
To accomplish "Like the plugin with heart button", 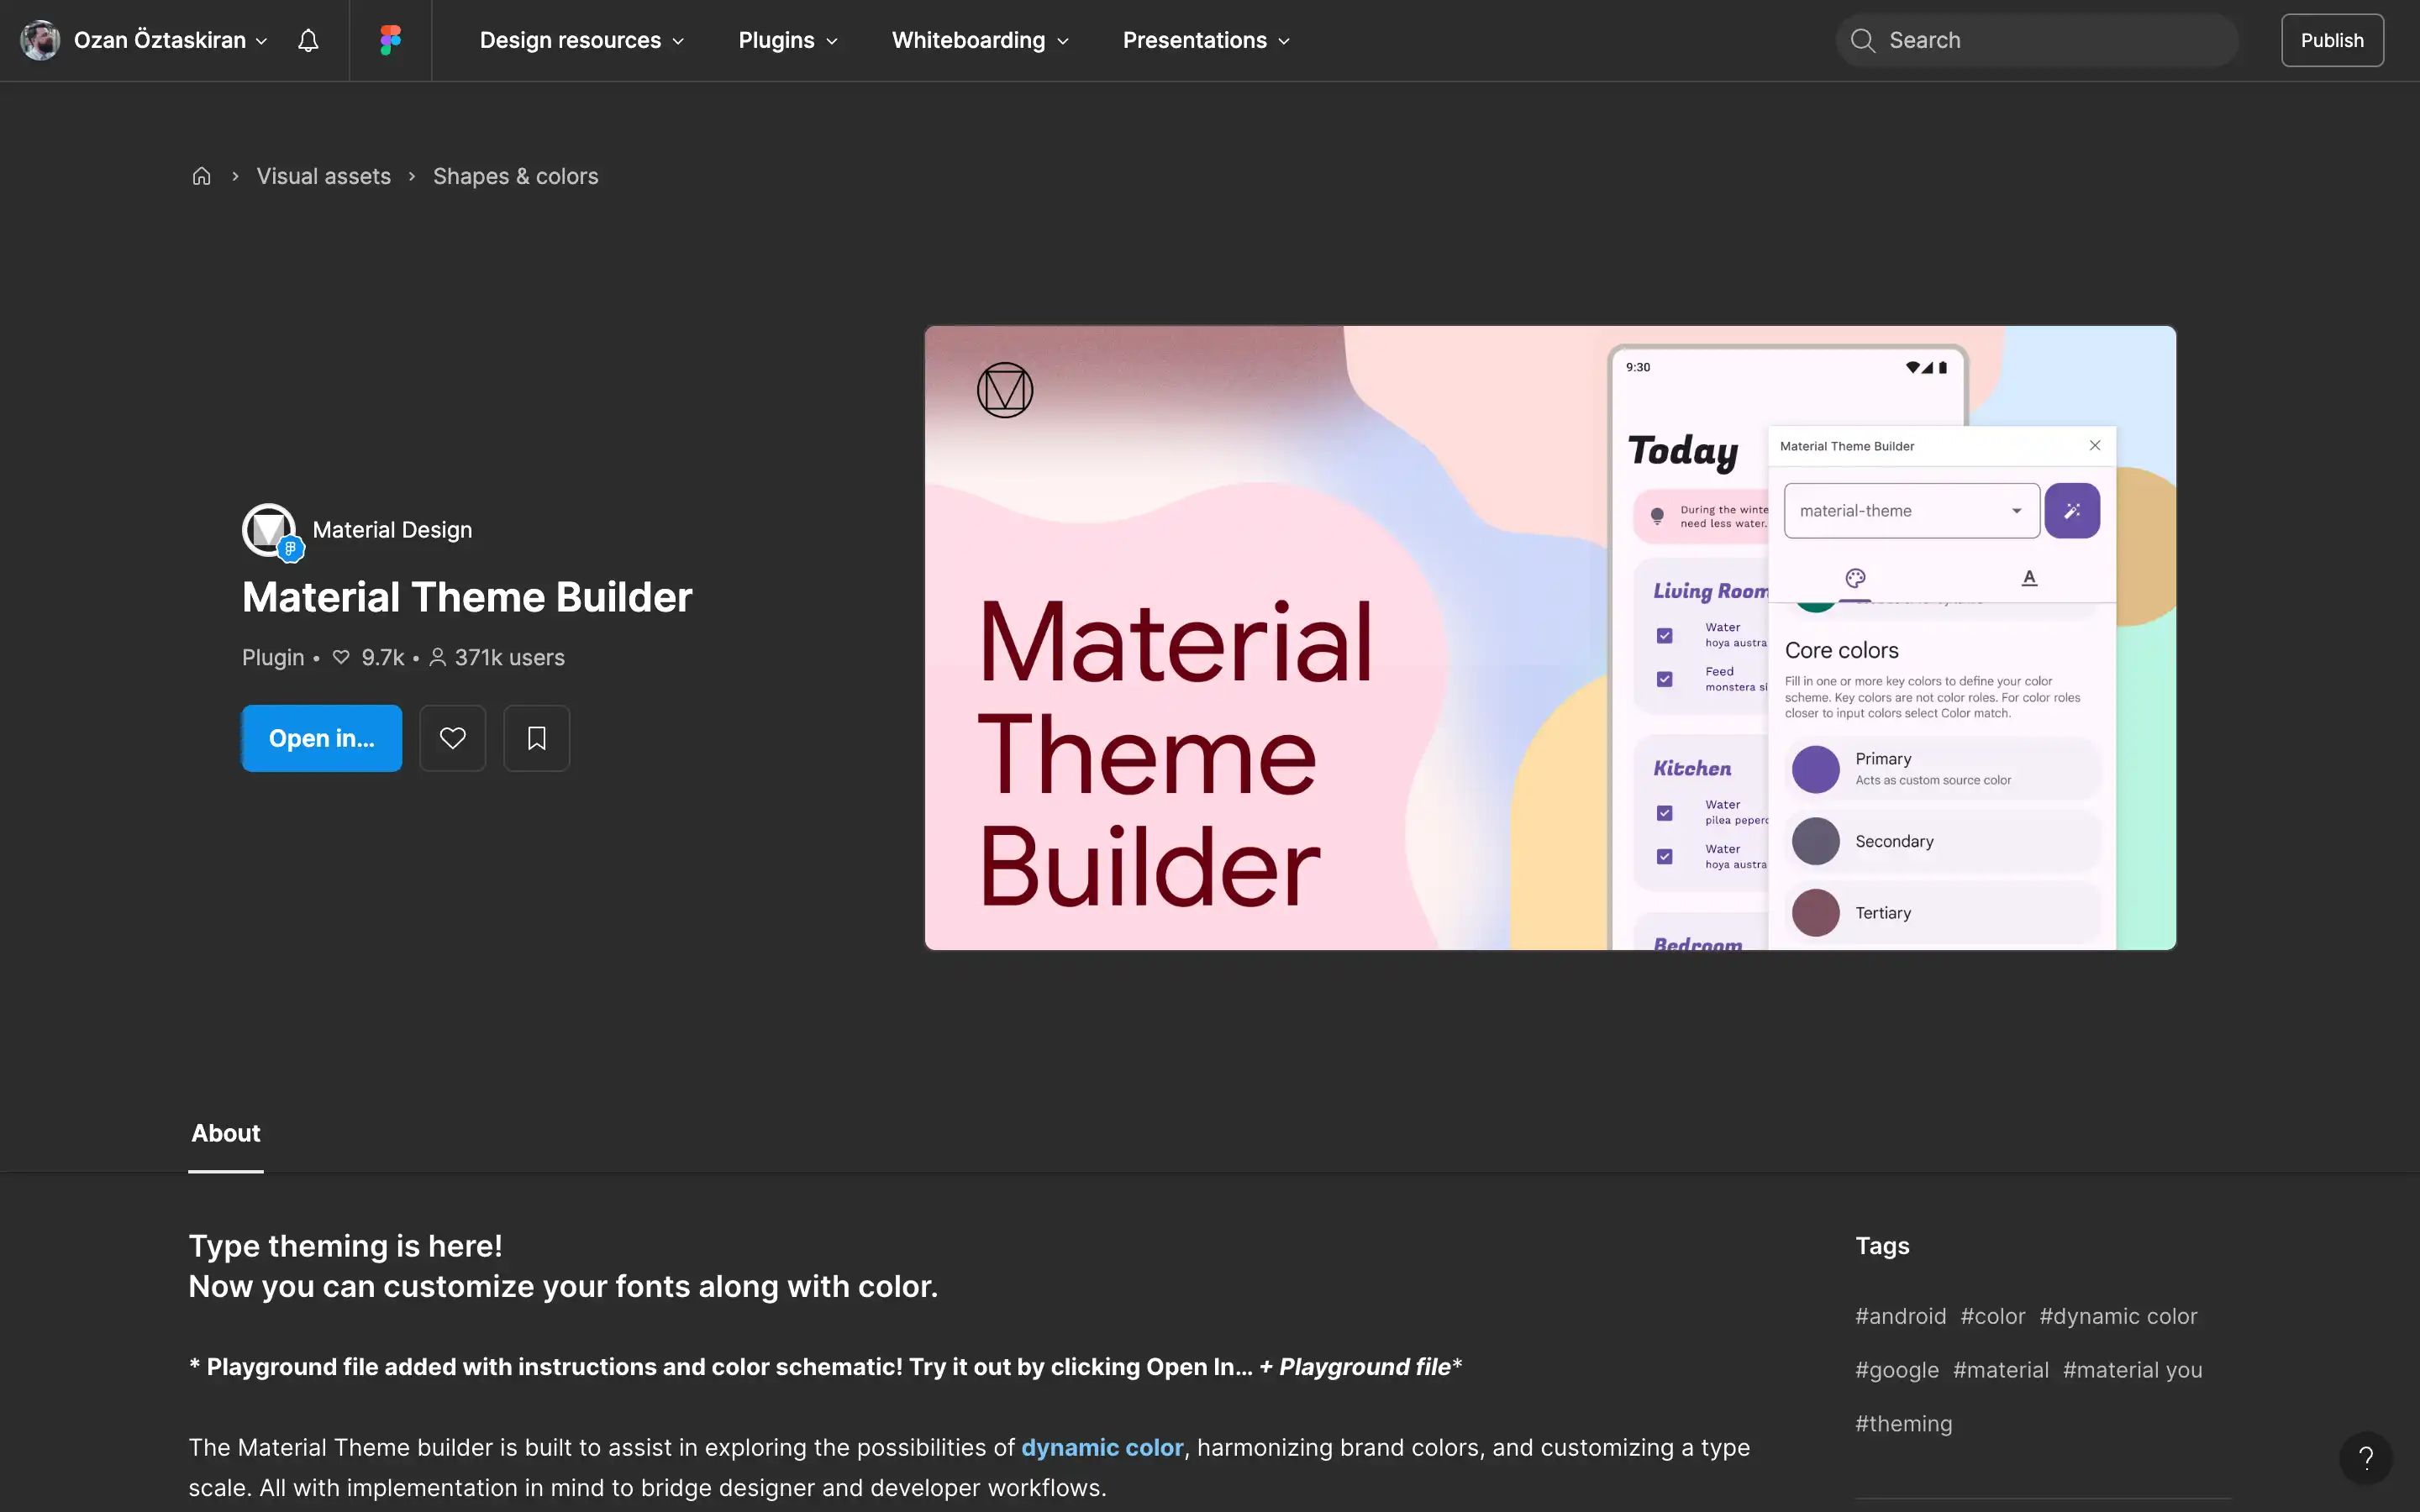I will point(453,738).
